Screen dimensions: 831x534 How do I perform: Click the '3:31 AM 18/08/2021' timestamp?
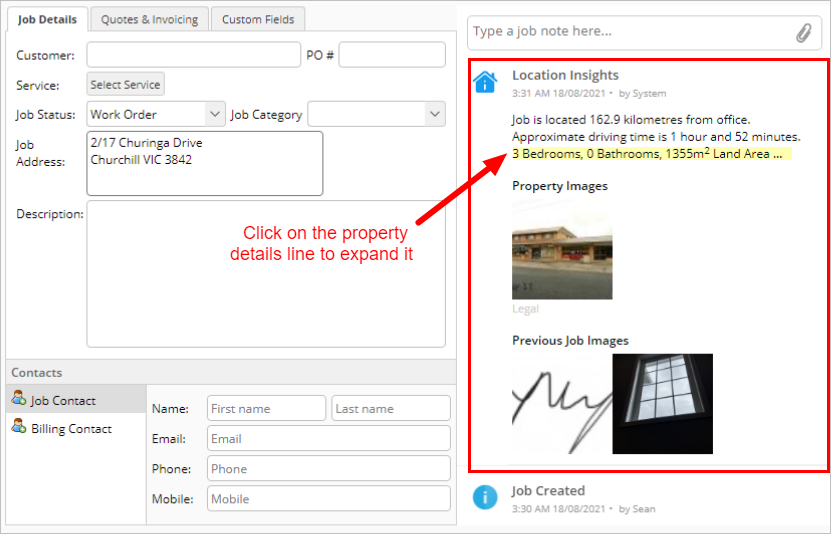558,94
